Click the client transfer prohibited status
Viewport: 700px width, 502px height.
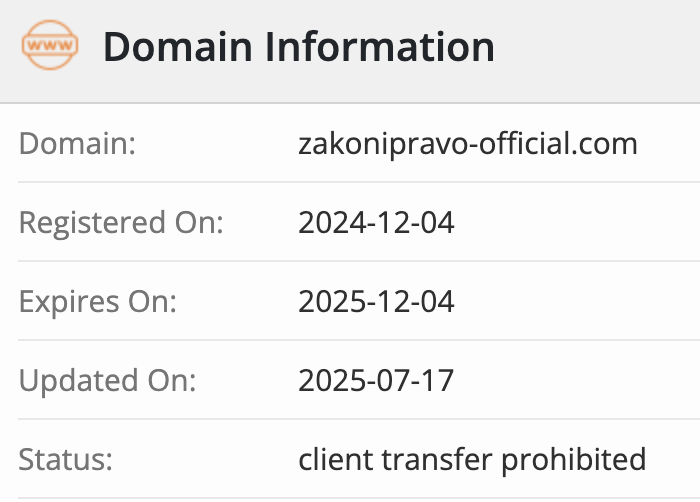point(472,460)
